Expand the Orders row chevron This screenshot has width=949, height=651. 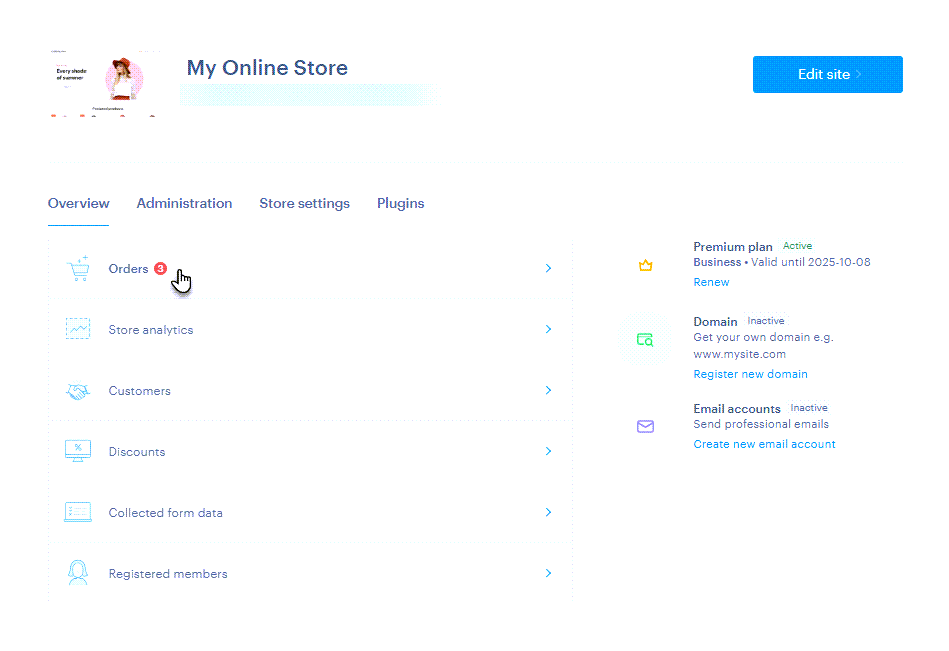pos(548,268)
